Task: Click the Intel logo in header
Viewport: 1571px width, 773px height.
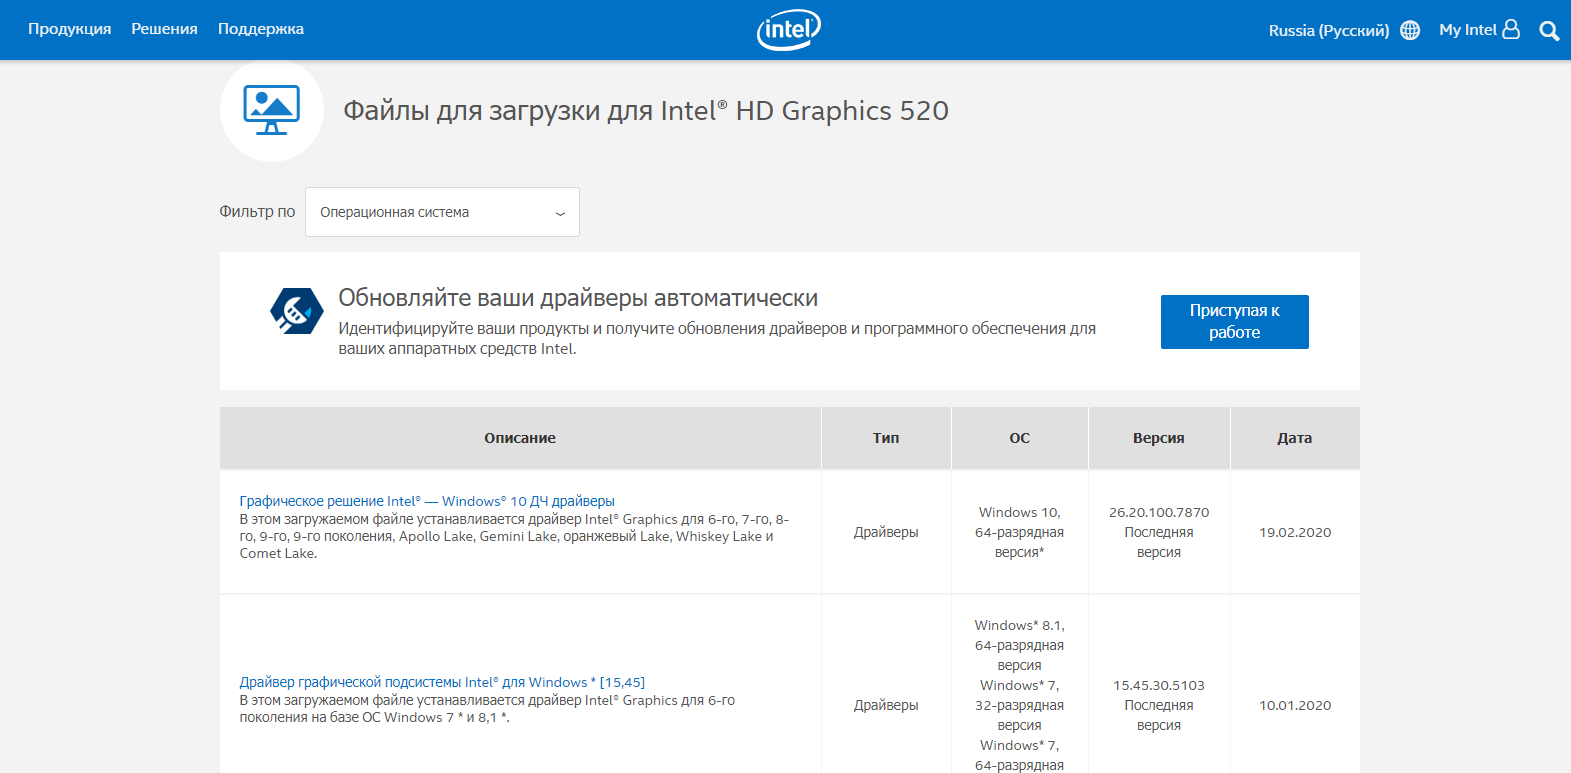Action: (788, 30)
